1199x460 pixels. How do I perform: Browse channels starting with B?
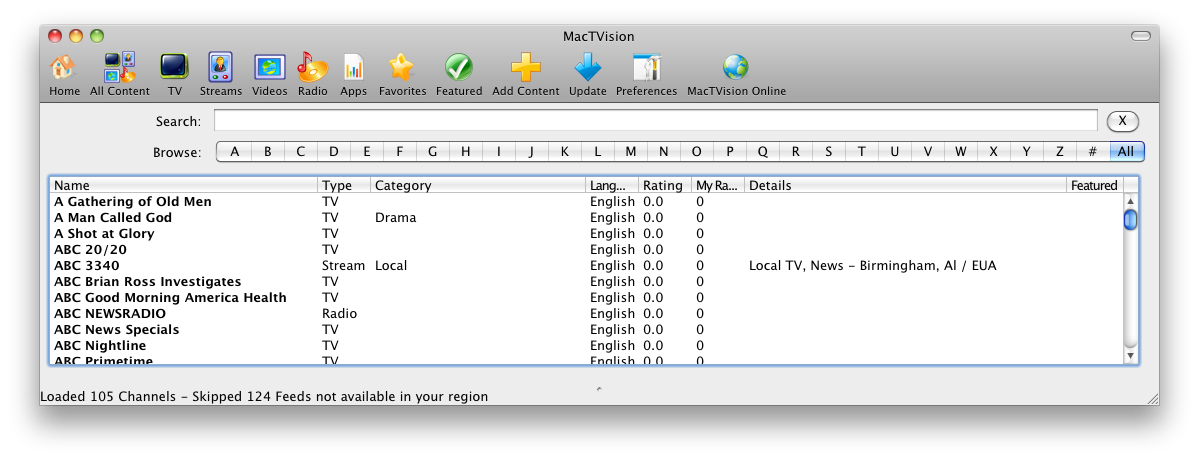click(x=268, y=152)
